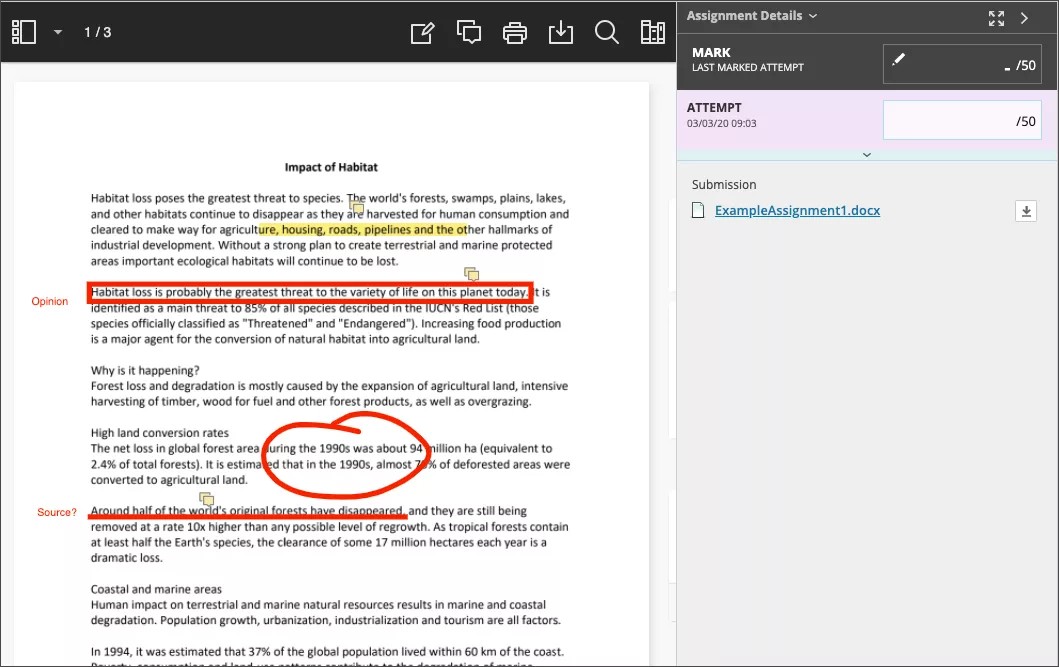Open document search
This screenshot has width=1059, height=667.
(607, 32)
